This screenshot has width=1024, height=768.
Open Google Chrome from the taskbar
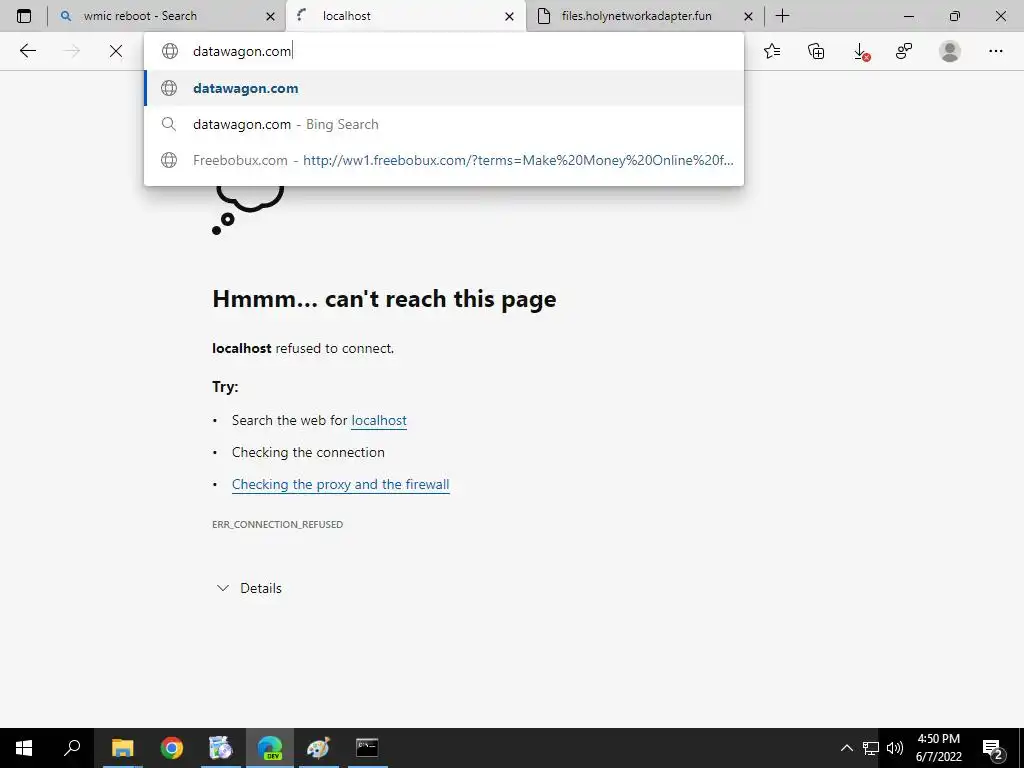click(172, 748)
